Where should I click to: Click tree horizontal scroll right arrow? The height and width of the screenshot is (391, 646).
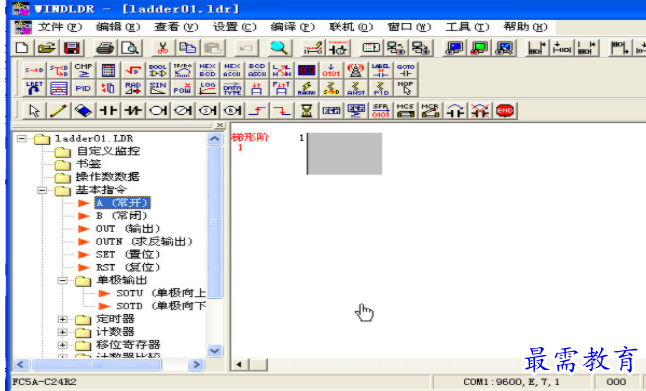[x=197, y=365]
